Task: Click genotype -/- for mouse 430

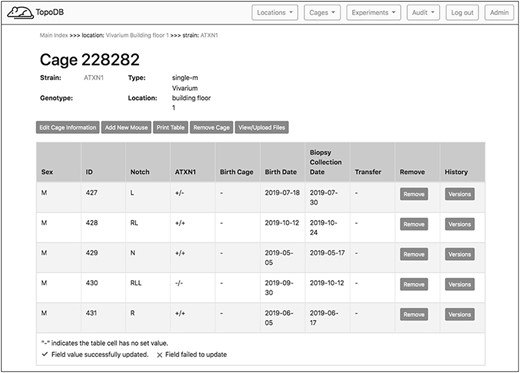Action: 179,283
